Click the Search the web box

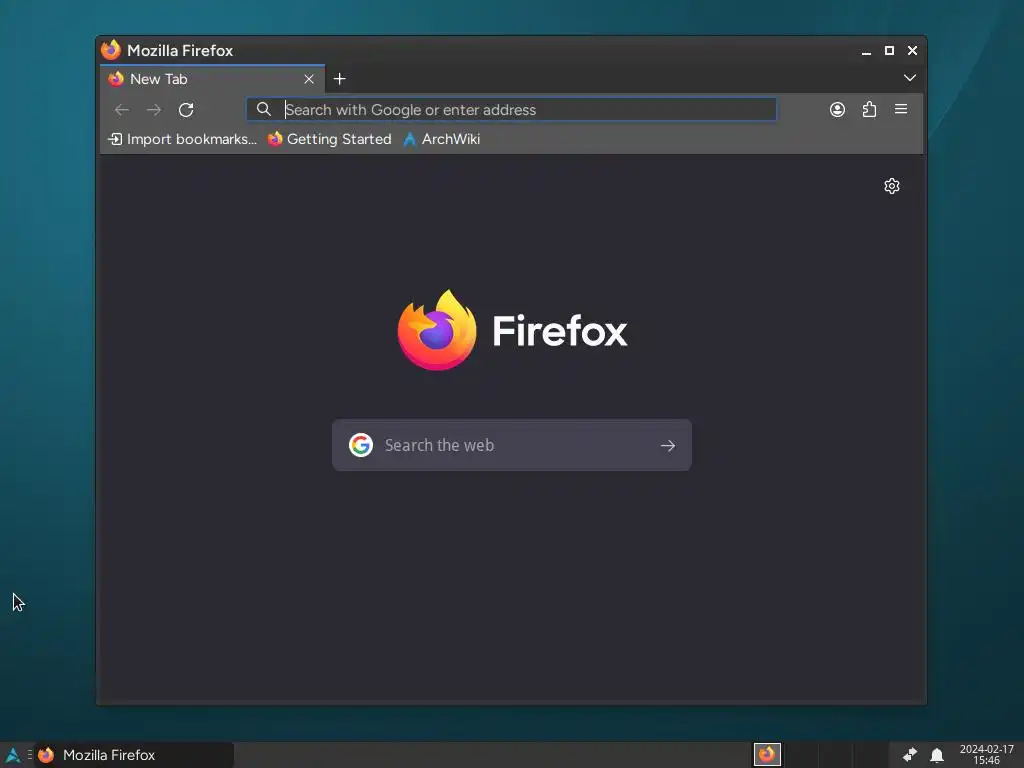[511, 445]
